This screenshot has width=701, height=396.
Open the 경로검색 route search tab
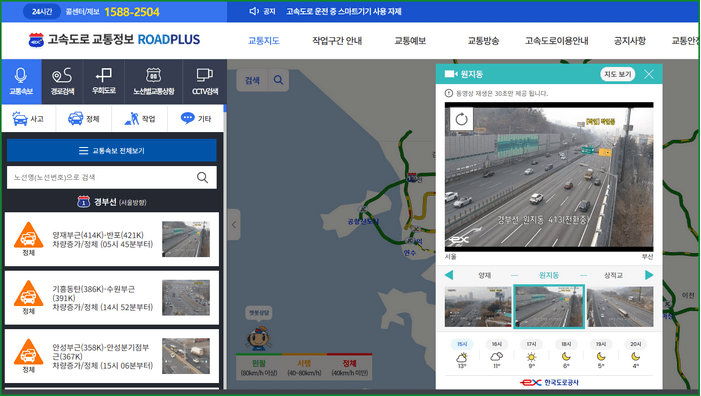[62, 81]
